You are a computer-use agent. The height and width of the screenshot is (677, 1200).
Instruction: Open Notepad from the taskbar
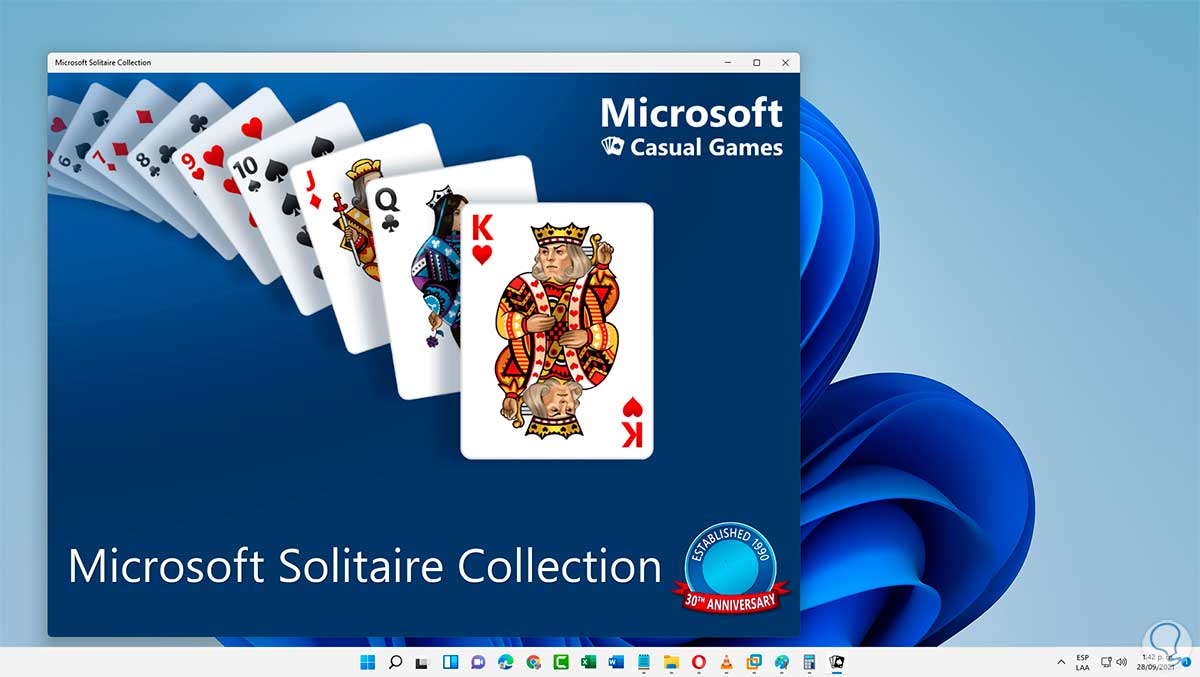(643, 662)
